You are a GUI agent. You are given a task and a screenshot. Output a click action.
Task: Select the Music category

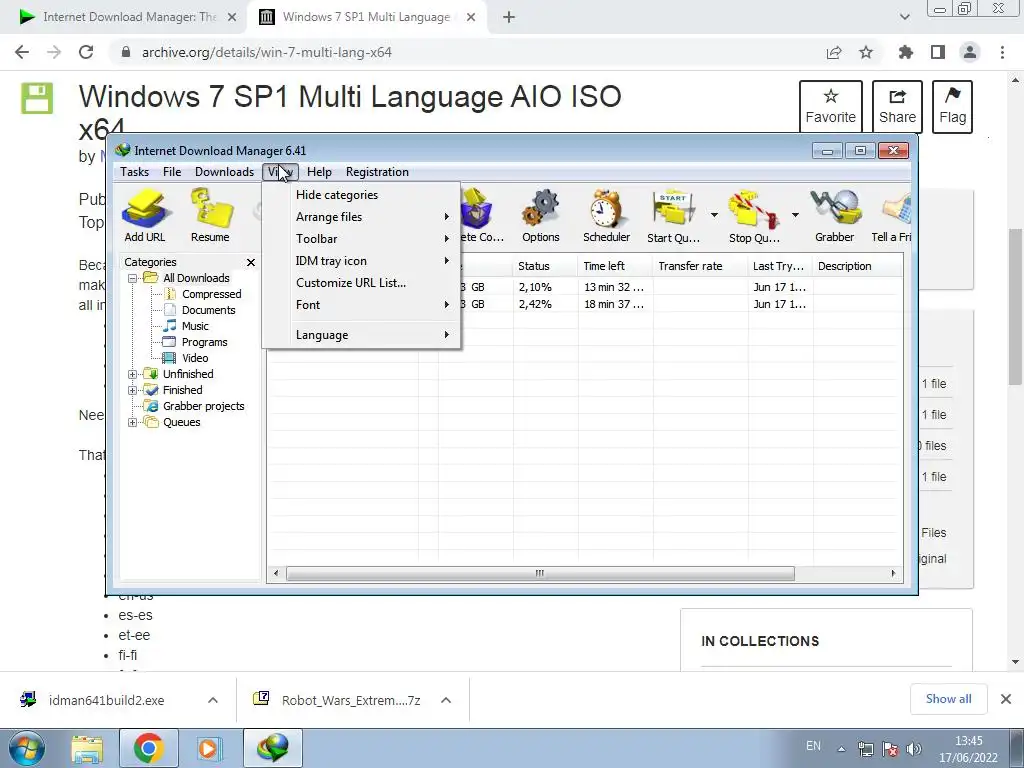(195, 326)
